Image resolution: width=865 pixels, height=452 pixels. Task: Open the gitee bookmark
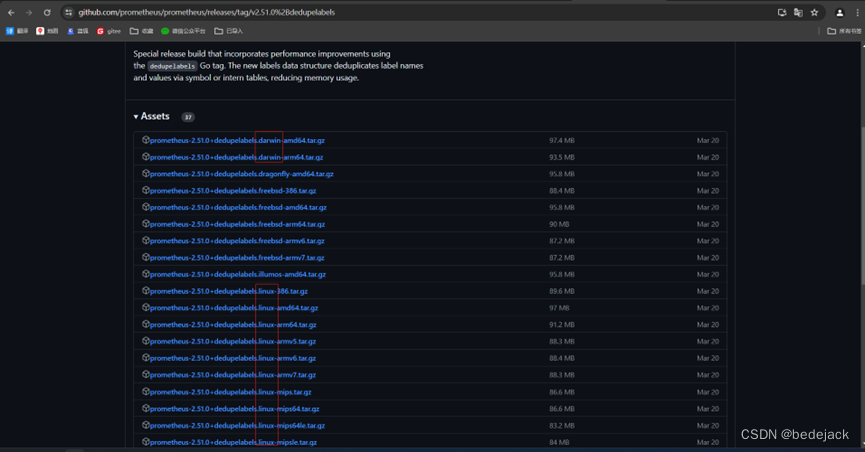pos(109,31)
